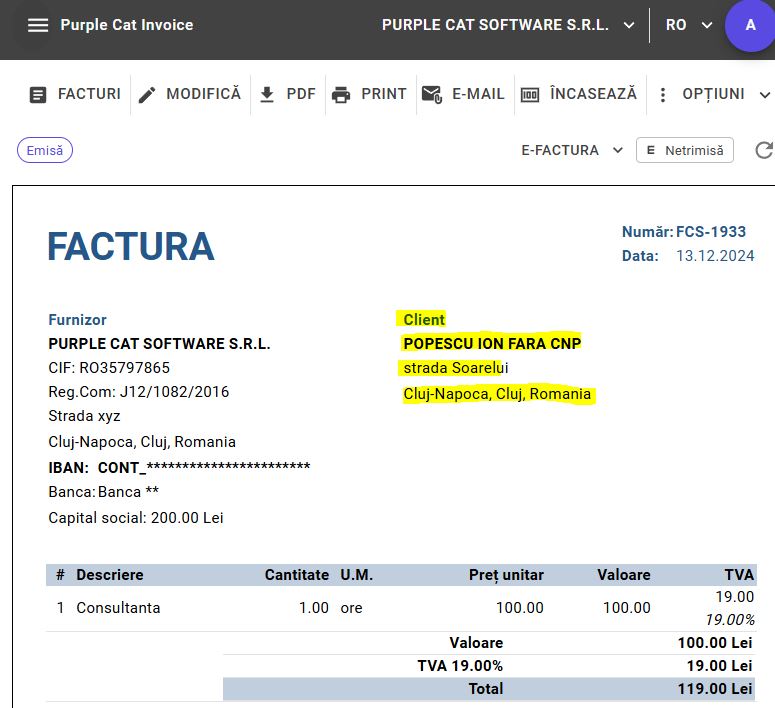The width and height of the screenshot is (775, 708).
Task: Click the Total 119.00 Lei amount
Action: click(714, 689)
